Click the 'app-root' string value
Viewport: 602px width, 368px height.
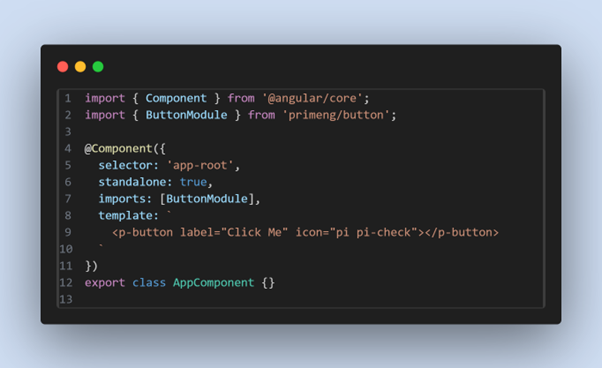click(200, 165)
